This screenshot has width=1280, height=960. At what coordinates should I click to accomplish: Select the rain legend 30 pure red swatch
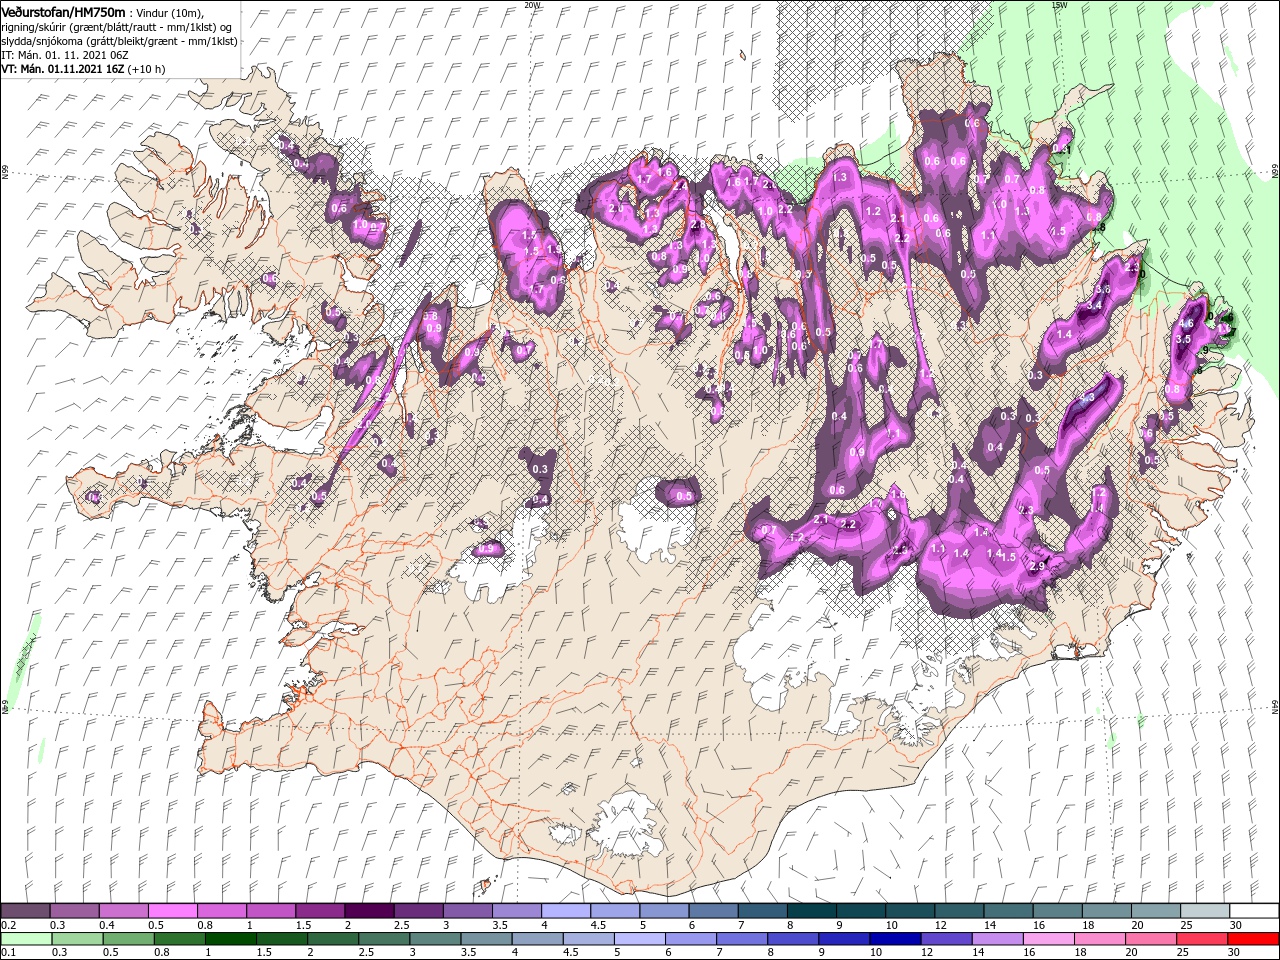(1254, 938)
